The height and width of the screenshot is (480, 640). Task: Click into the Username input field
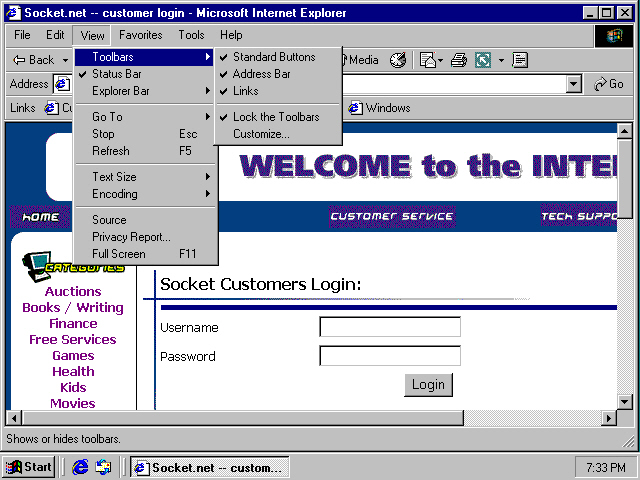(390, 327)
